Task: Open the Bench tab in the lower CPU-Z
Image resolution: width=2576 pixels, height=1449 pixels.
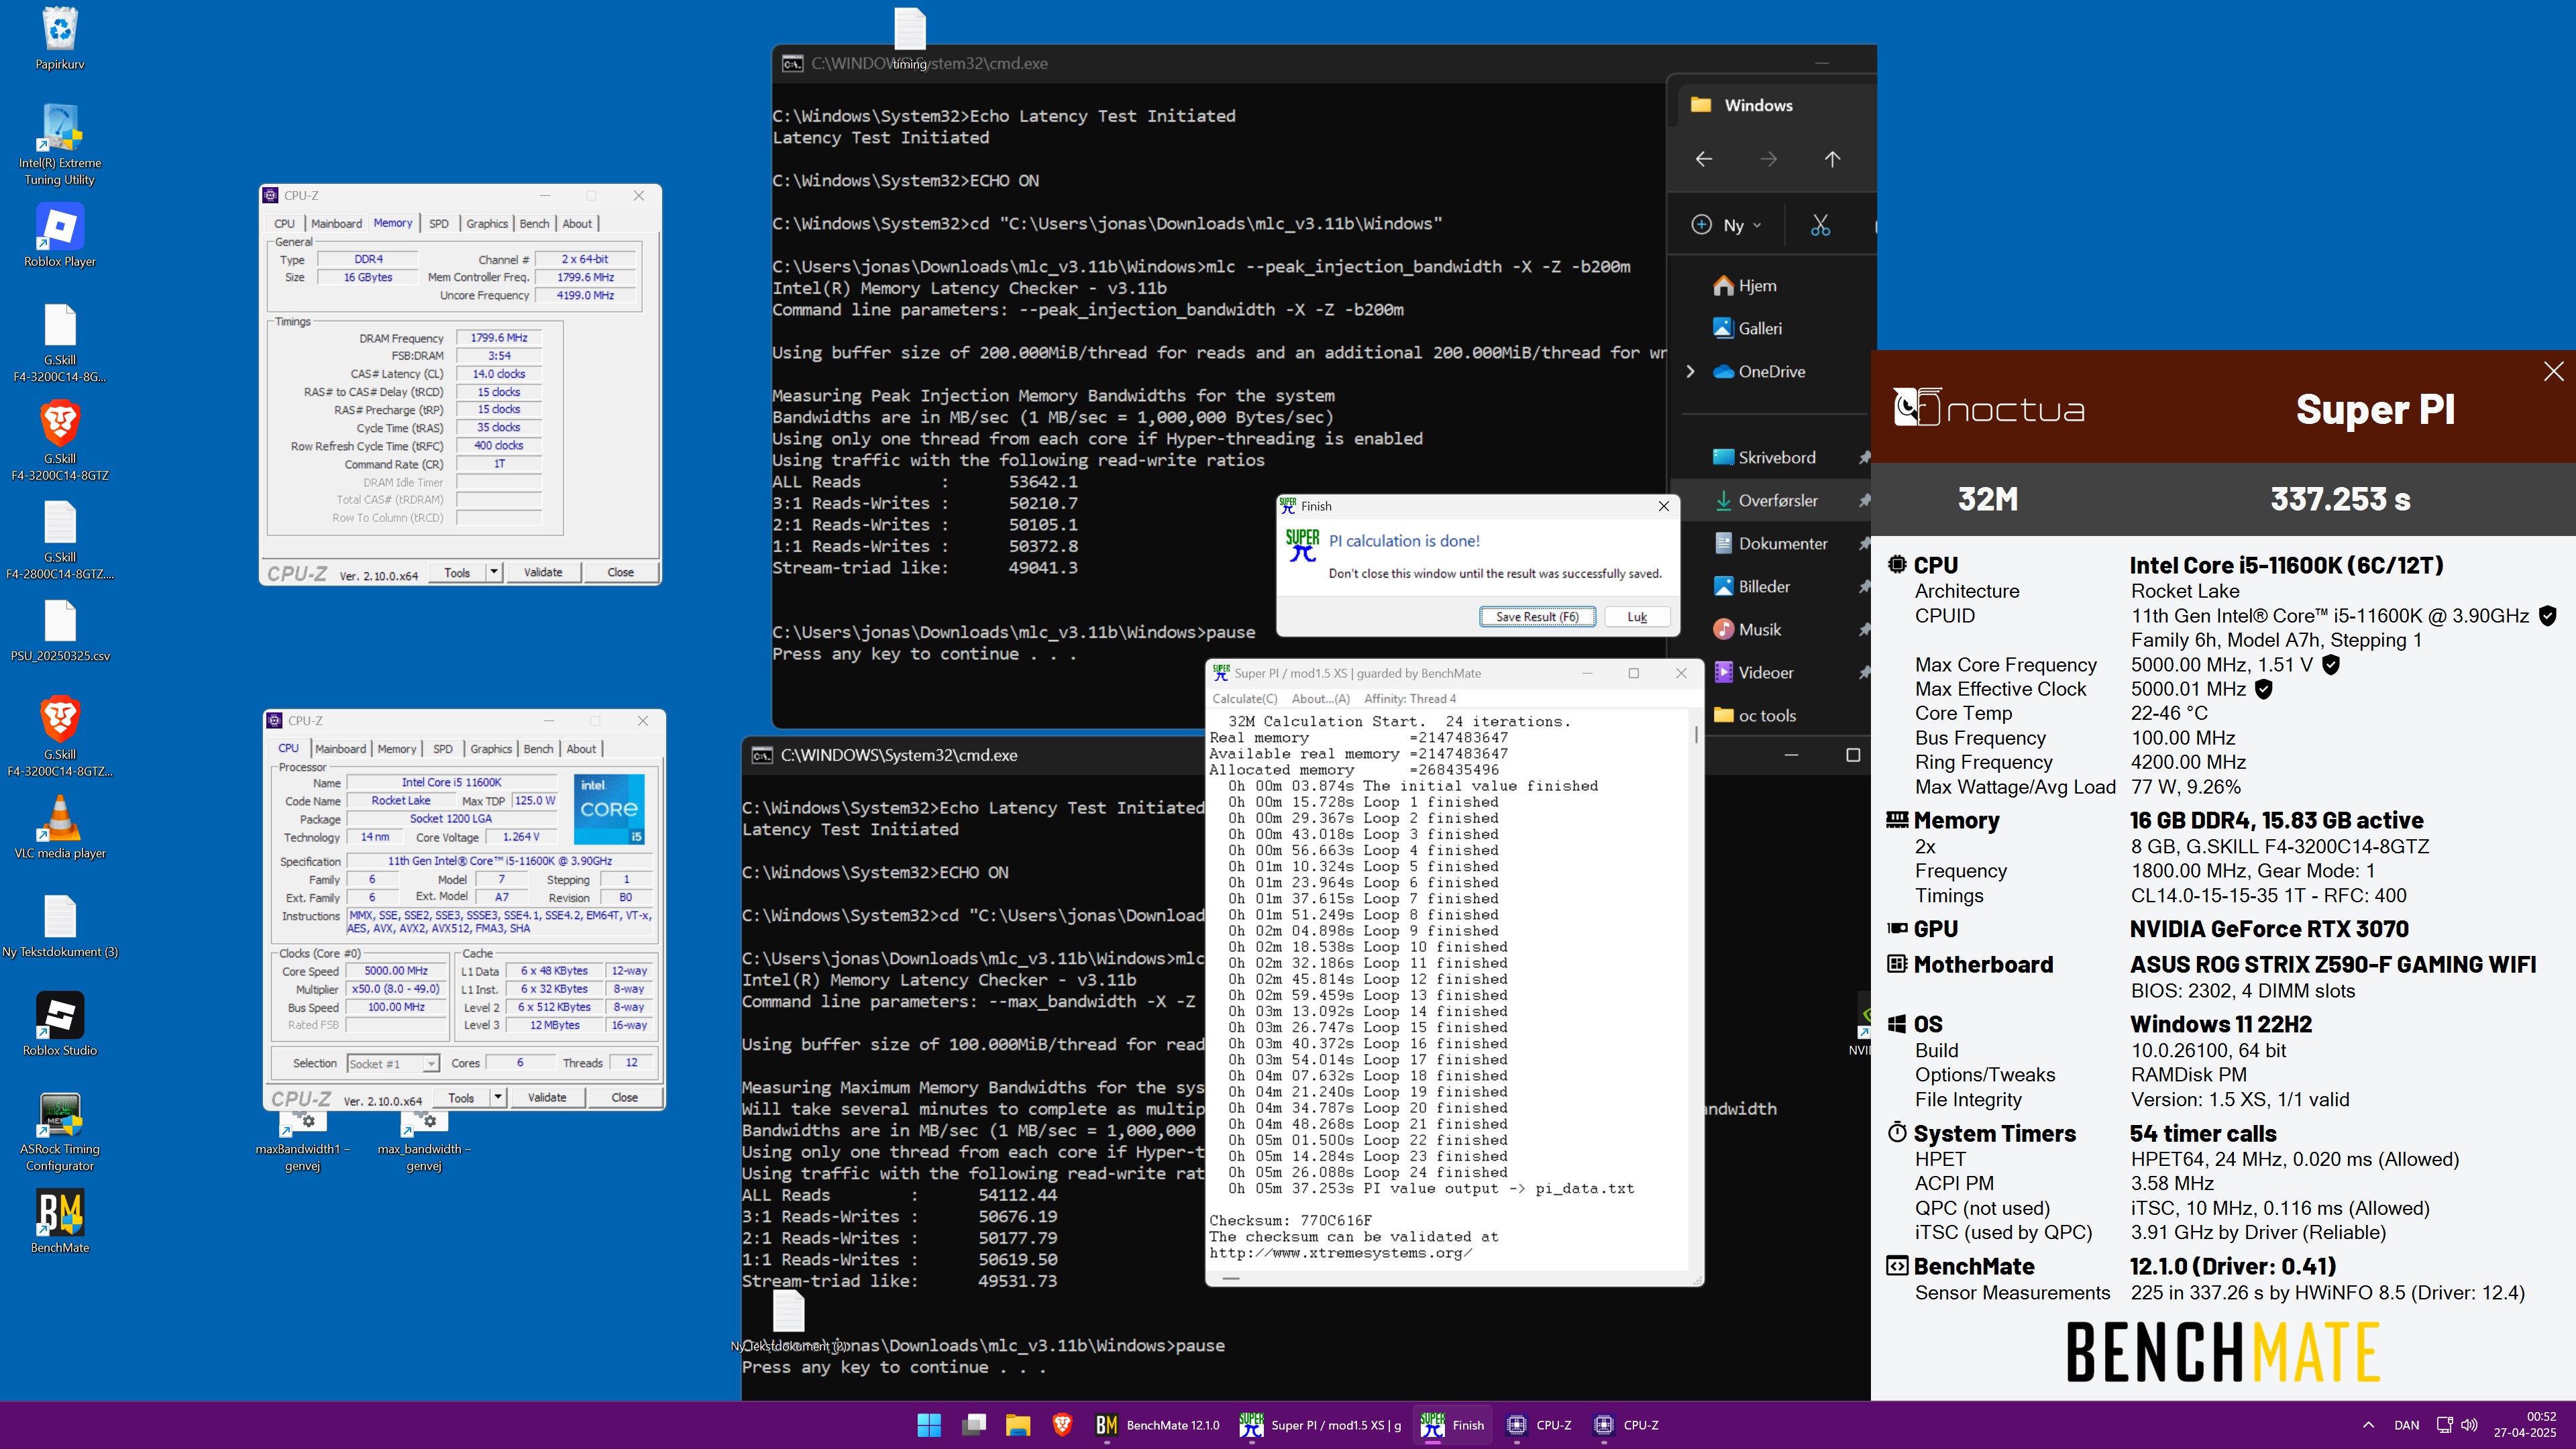Action: [x=538, y=749]
